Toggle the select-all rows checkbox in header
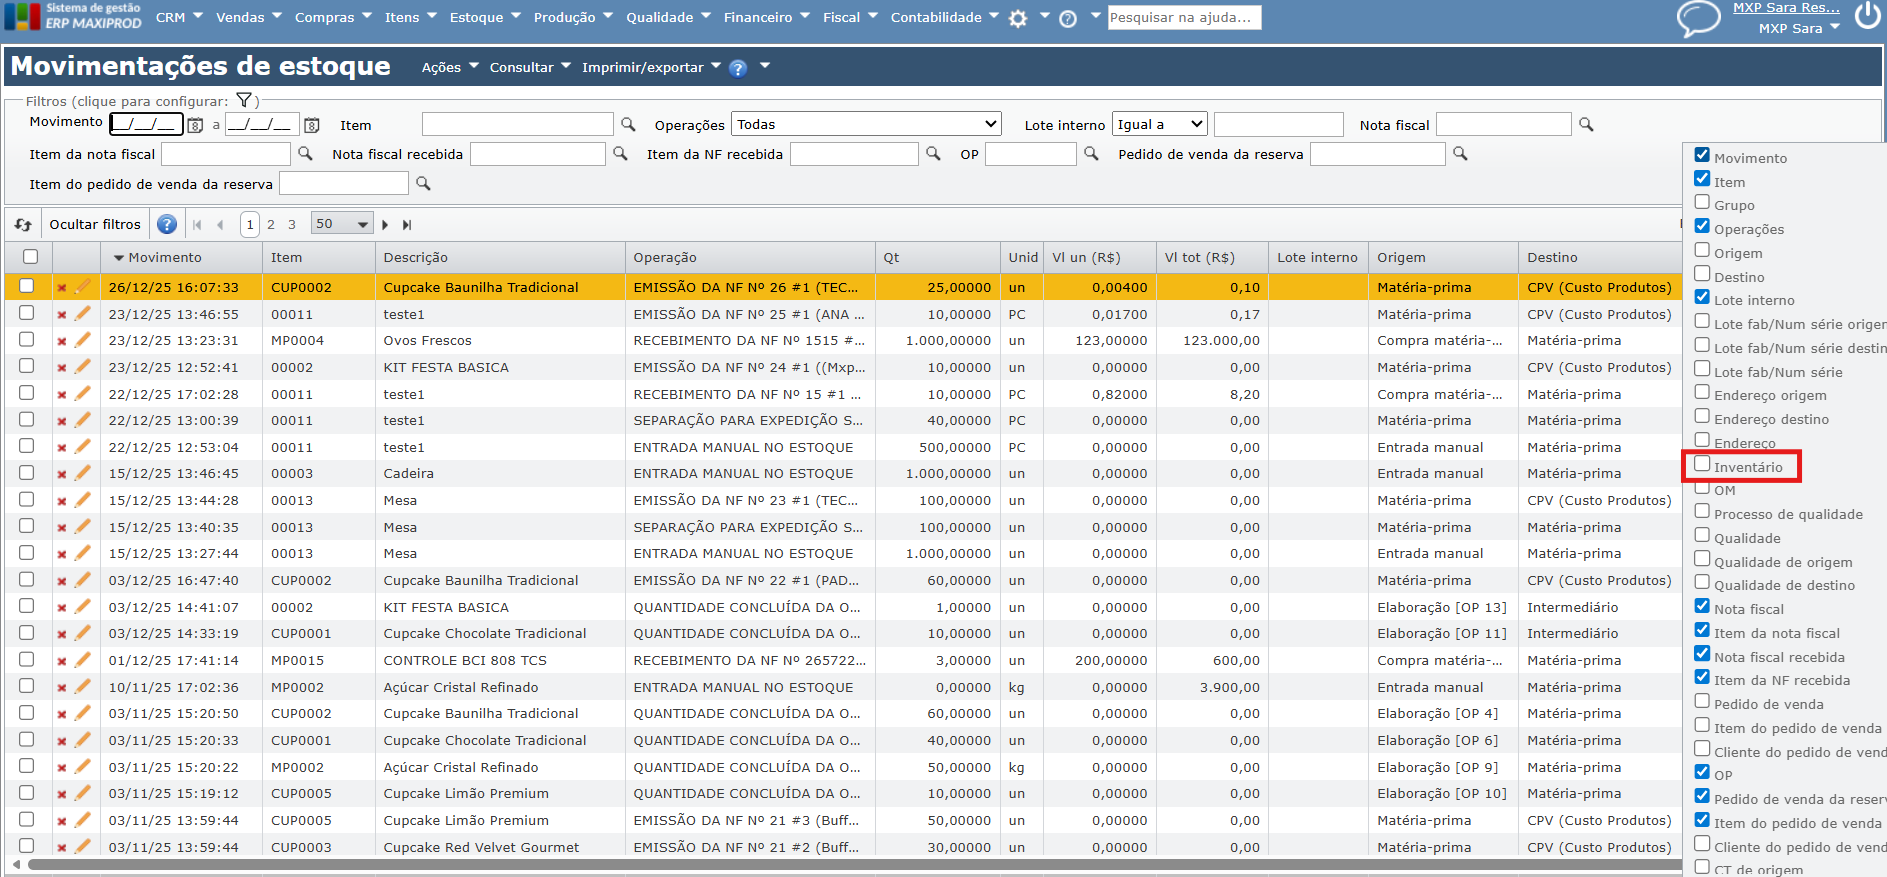1887x877 pixels. click(31, 257)
